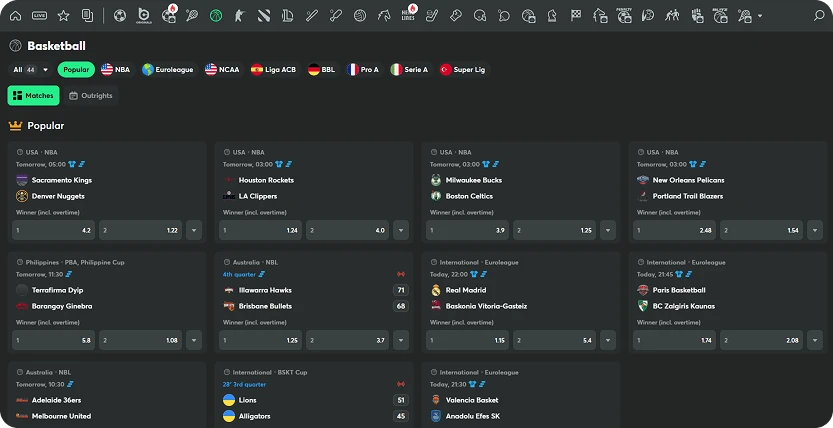Switch to the Matches tab

pyautogui.click(x=34, y=96)
